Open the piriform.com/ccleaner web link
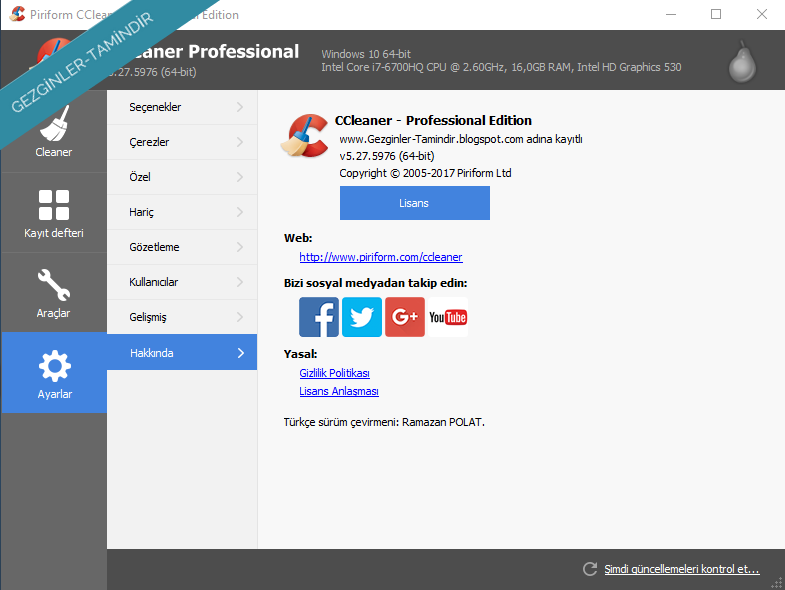The width and height of the screenshot is (785, 590). tap(381, 257)
